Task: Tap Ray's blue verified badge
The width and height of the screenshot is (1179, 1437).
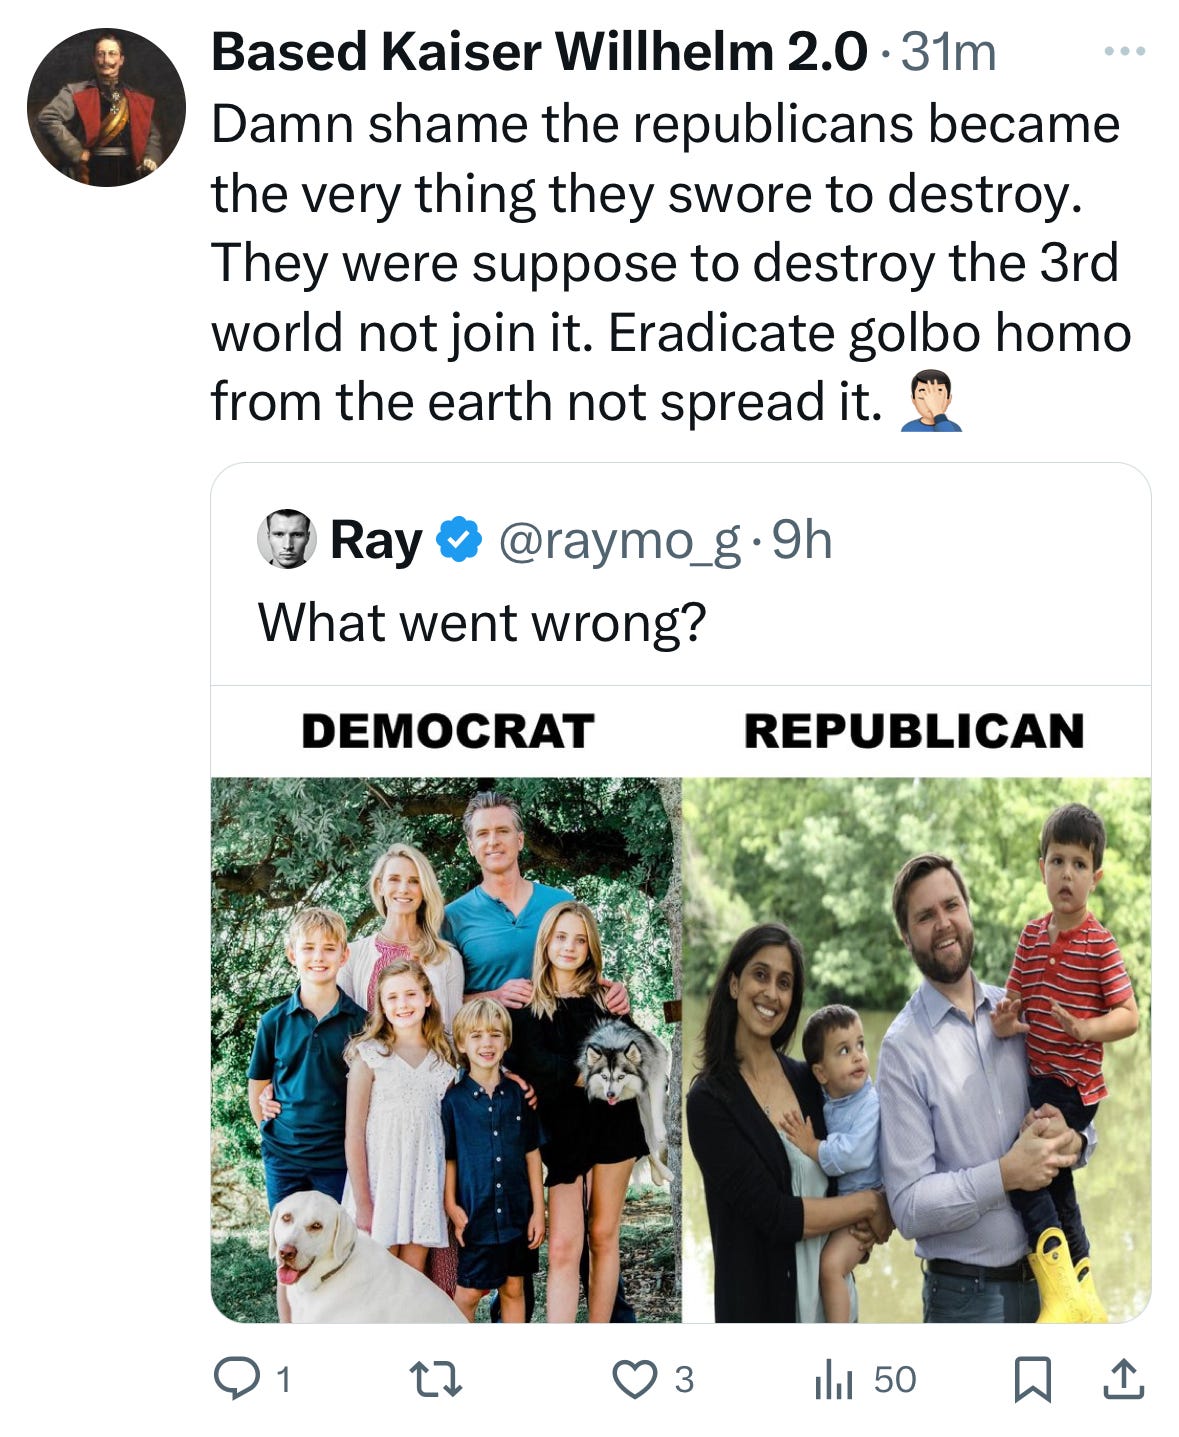Action: pyautogui.click(x=460, y=540)
